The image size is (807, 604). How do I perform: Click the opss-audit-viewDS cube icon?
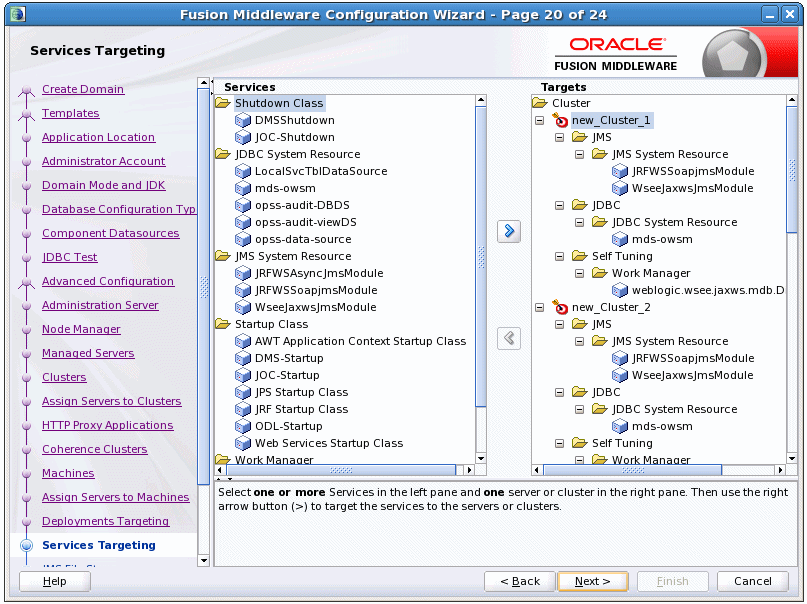[242, 222]
